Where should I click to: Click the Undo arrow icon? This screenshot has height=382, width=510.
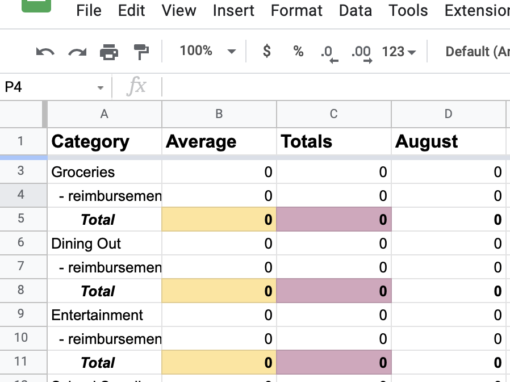point(45,52)
